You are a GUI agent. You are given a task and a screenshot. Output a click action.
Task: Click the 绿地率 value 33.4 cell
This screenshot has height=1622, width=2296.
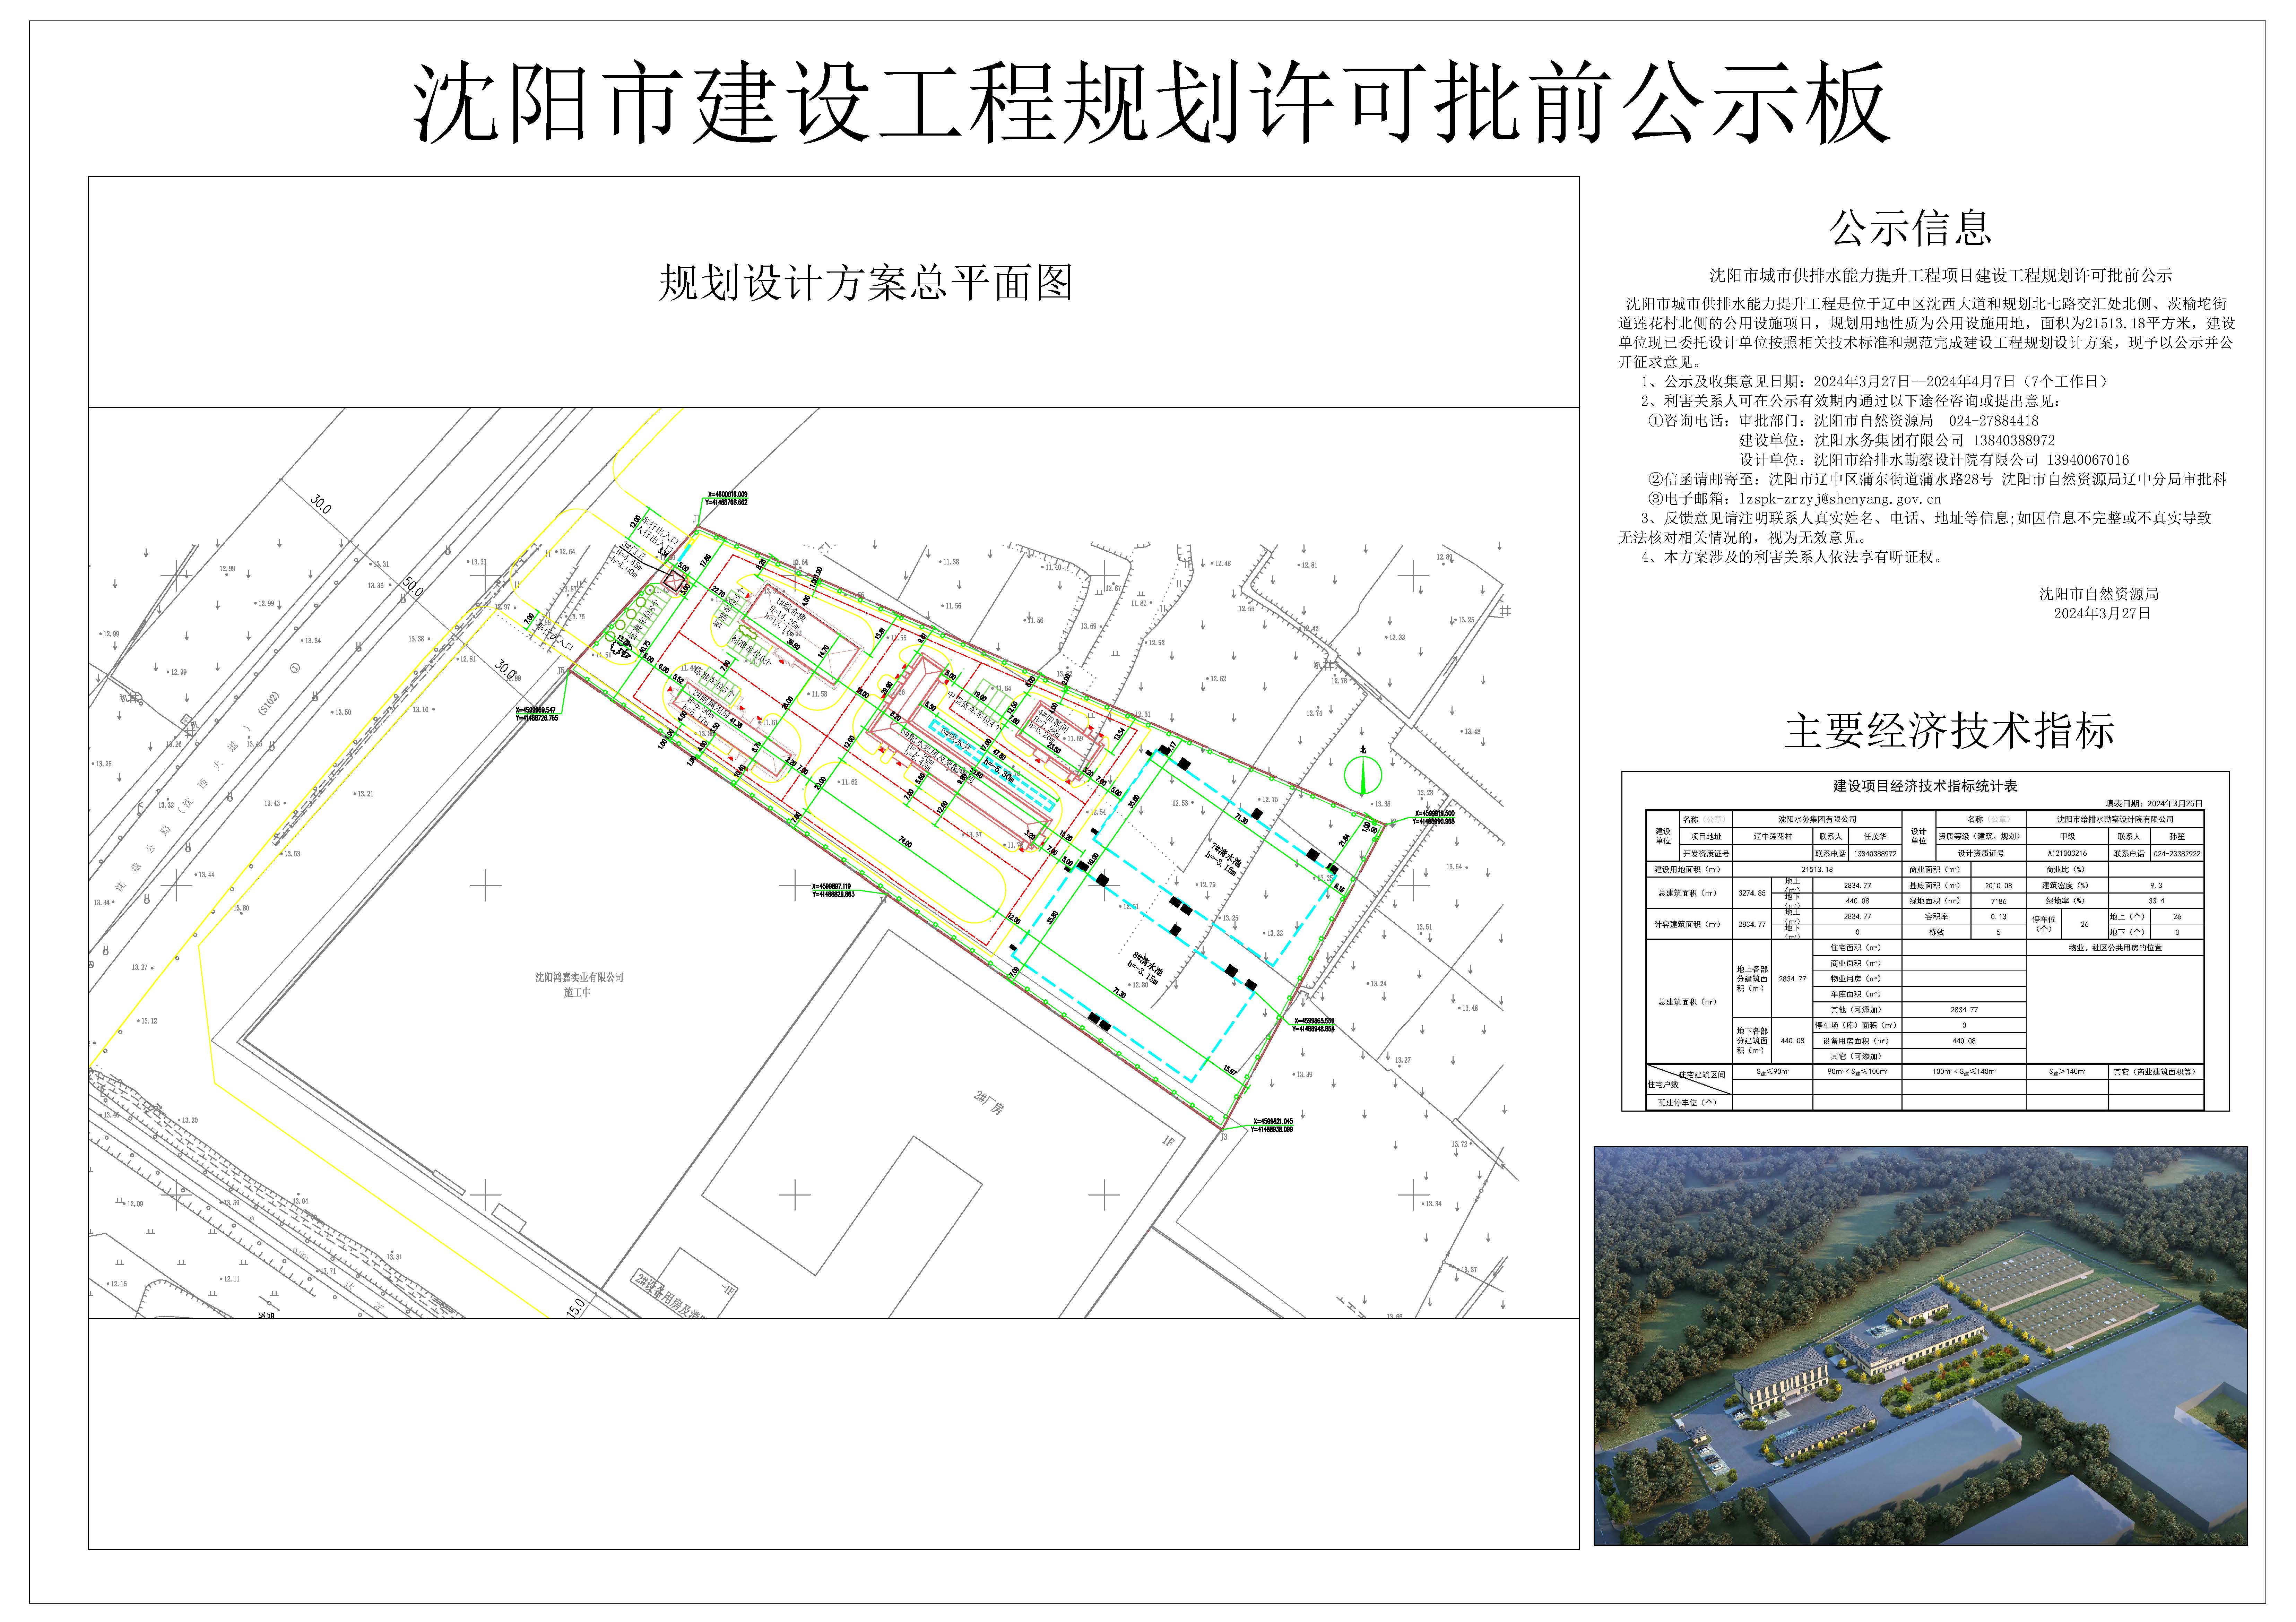point(2156,901)
